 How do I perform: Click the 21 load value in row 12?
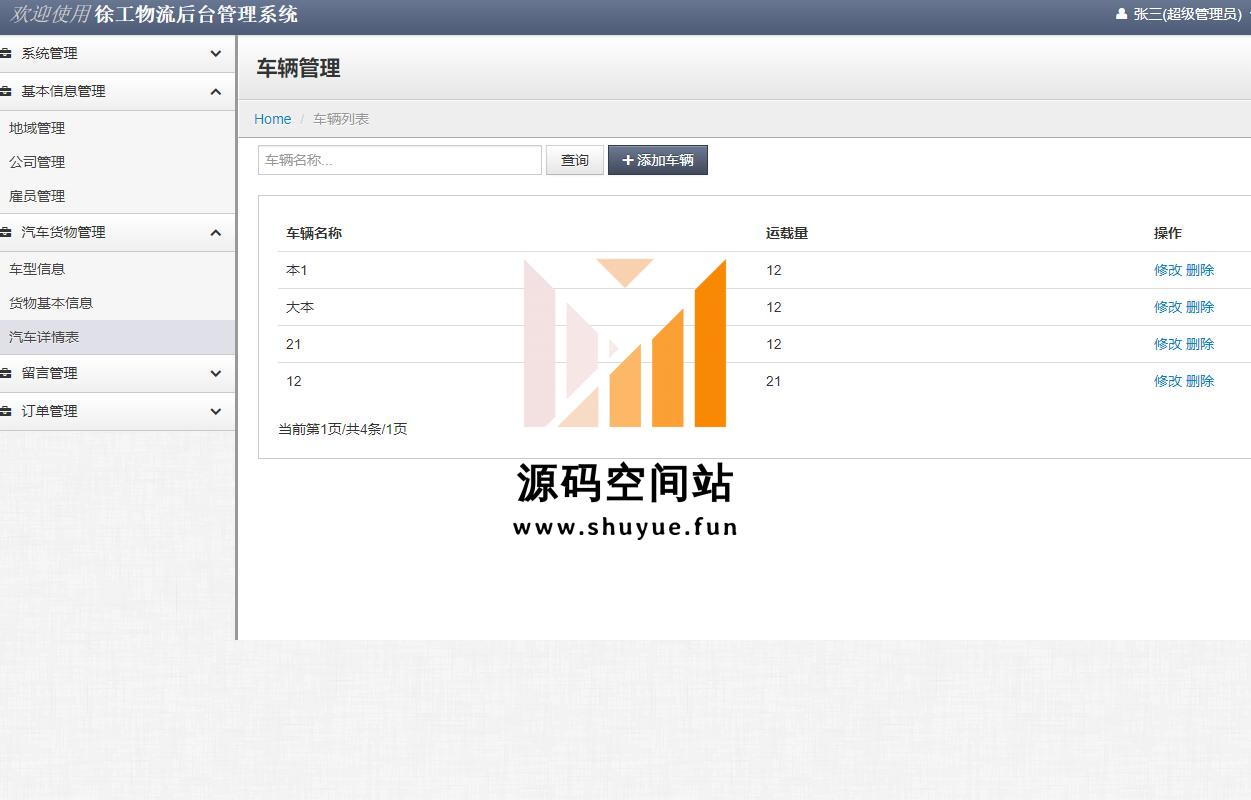(x=774, y=381)
